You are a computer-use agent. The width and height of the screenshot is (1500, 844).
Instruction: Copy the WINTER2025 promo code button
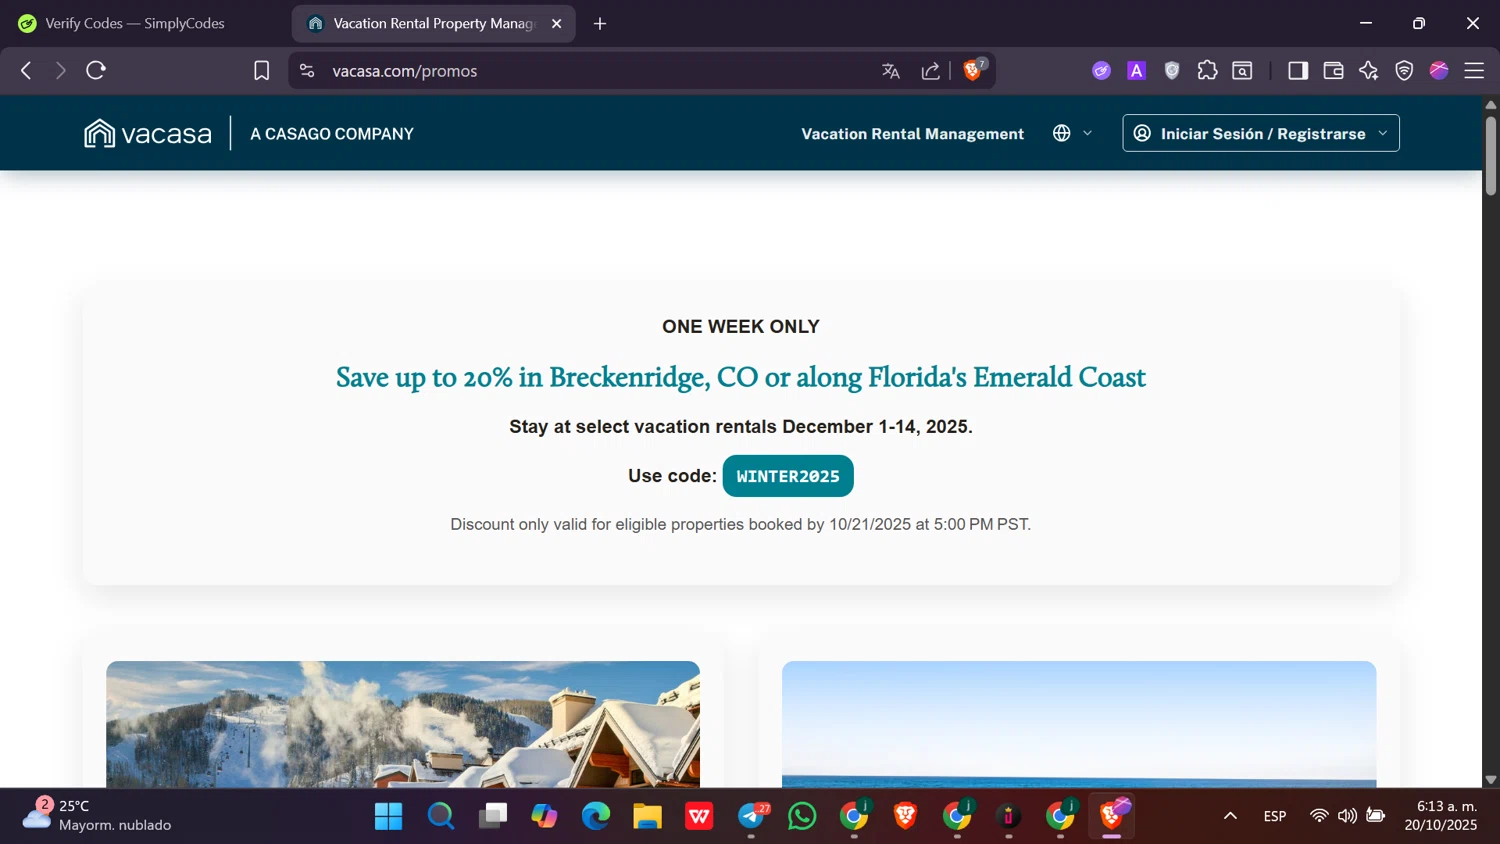tap(788, 476)
